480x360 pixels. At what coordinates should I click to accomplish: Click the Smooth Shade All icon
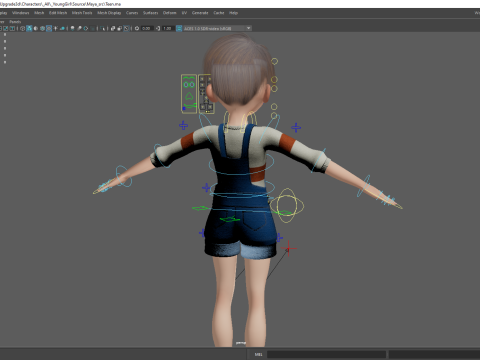pyautogui.click(x=36, y=28)
